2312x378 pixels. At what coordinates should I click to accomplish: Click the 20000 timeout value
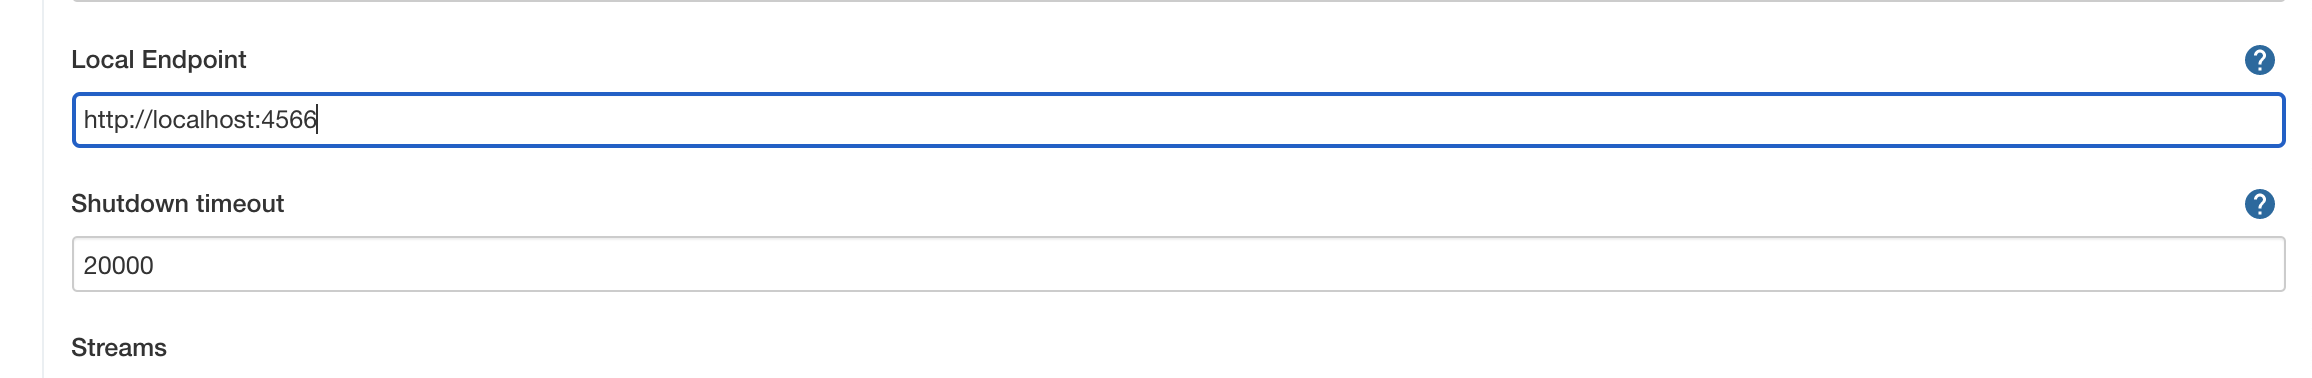coord(118,265)
